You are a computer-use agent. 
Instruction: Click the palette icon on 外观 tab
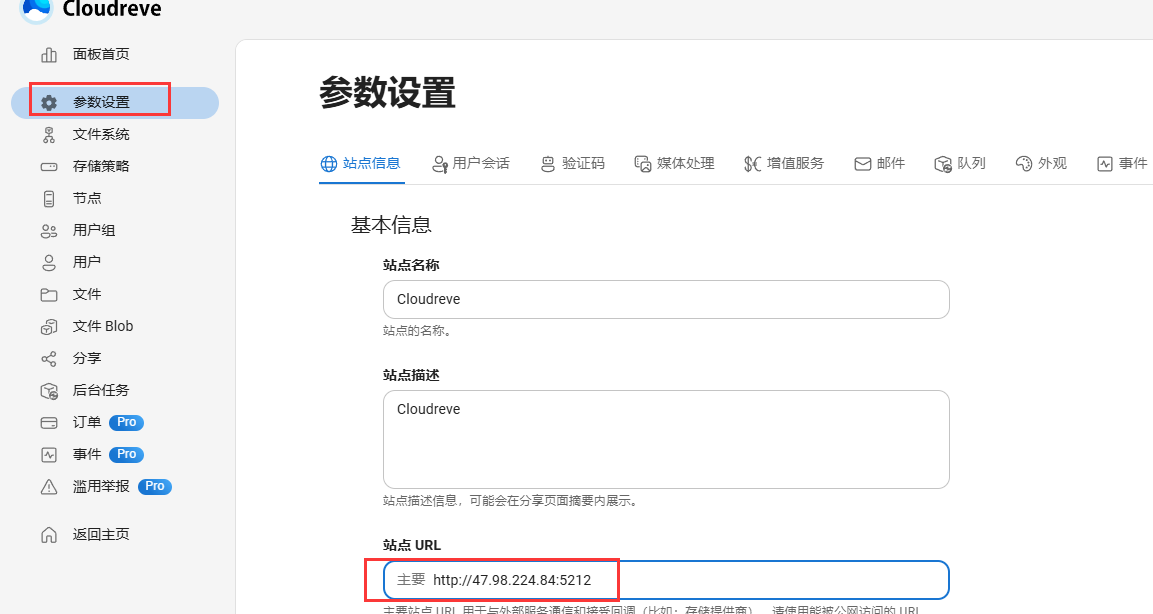click(x=1024, y=164)
